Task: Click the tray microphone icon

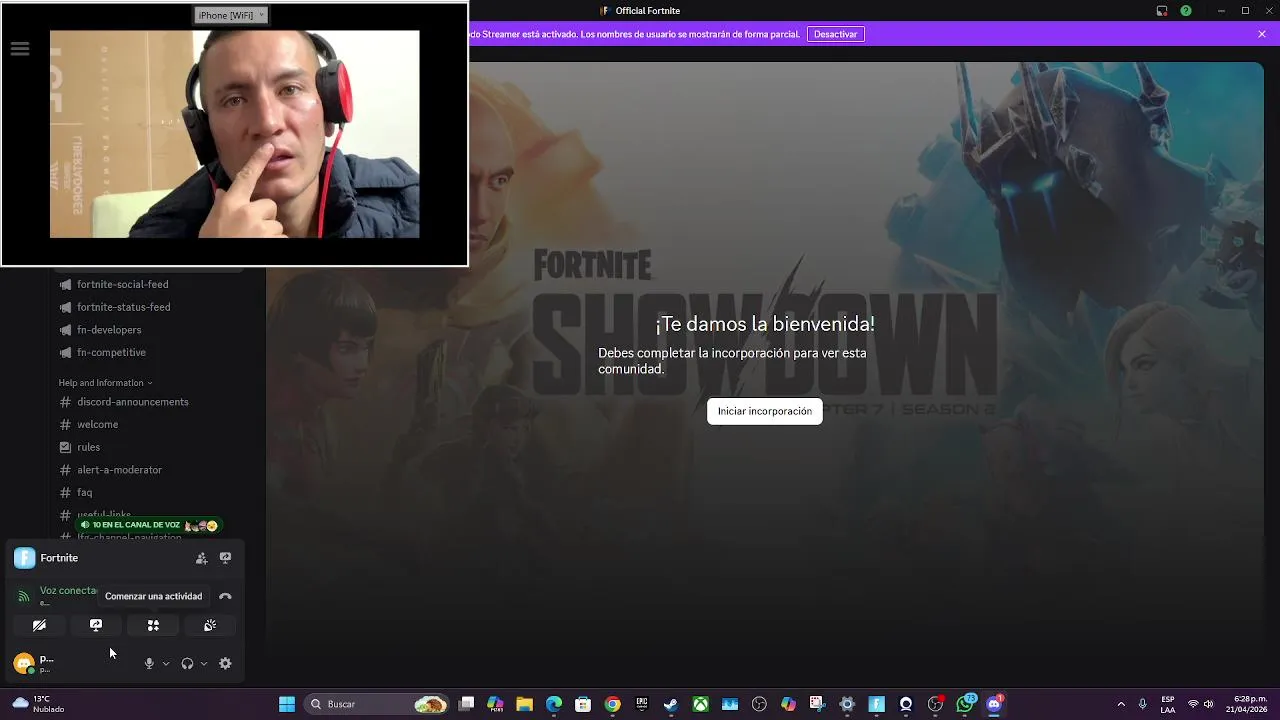Action: point(1143,704)
